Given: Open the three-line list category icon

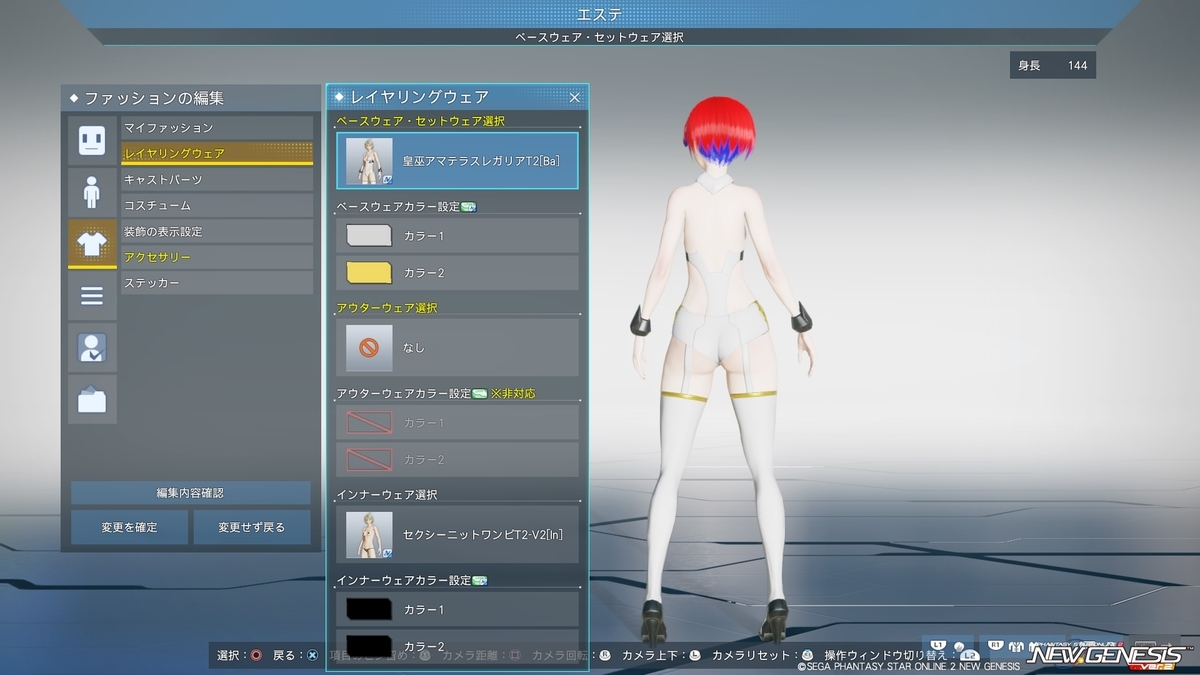Looking at the screenshot, I should point(92,296).
